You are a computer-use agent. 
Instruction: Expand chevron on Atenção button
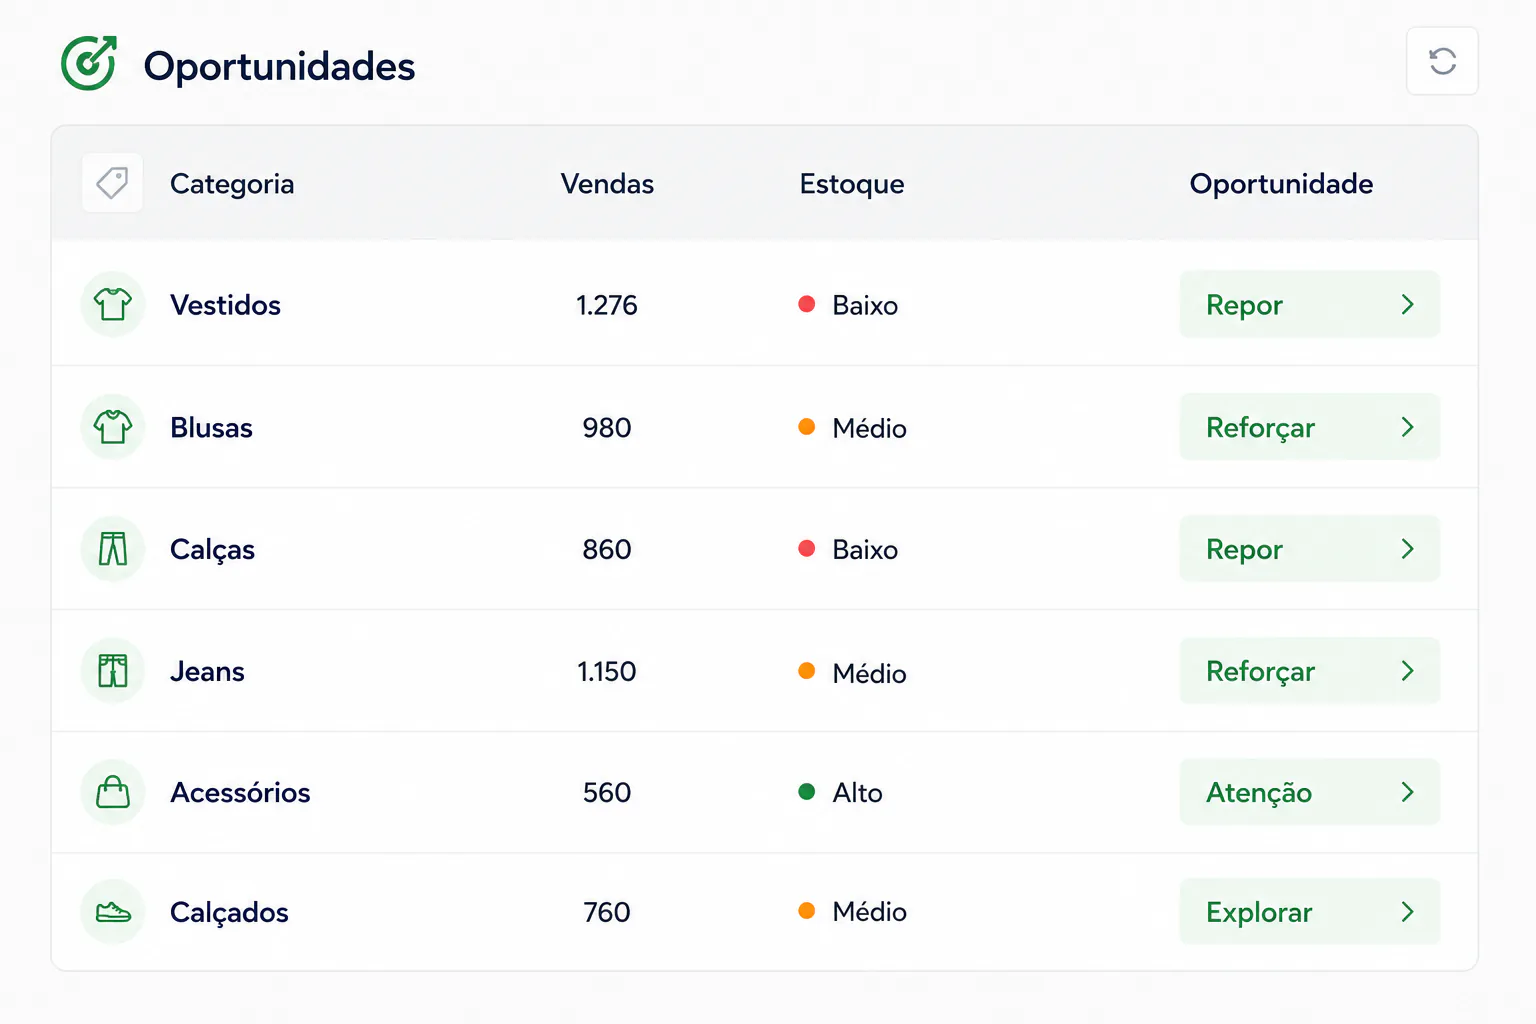click(x=1407, y=792)
